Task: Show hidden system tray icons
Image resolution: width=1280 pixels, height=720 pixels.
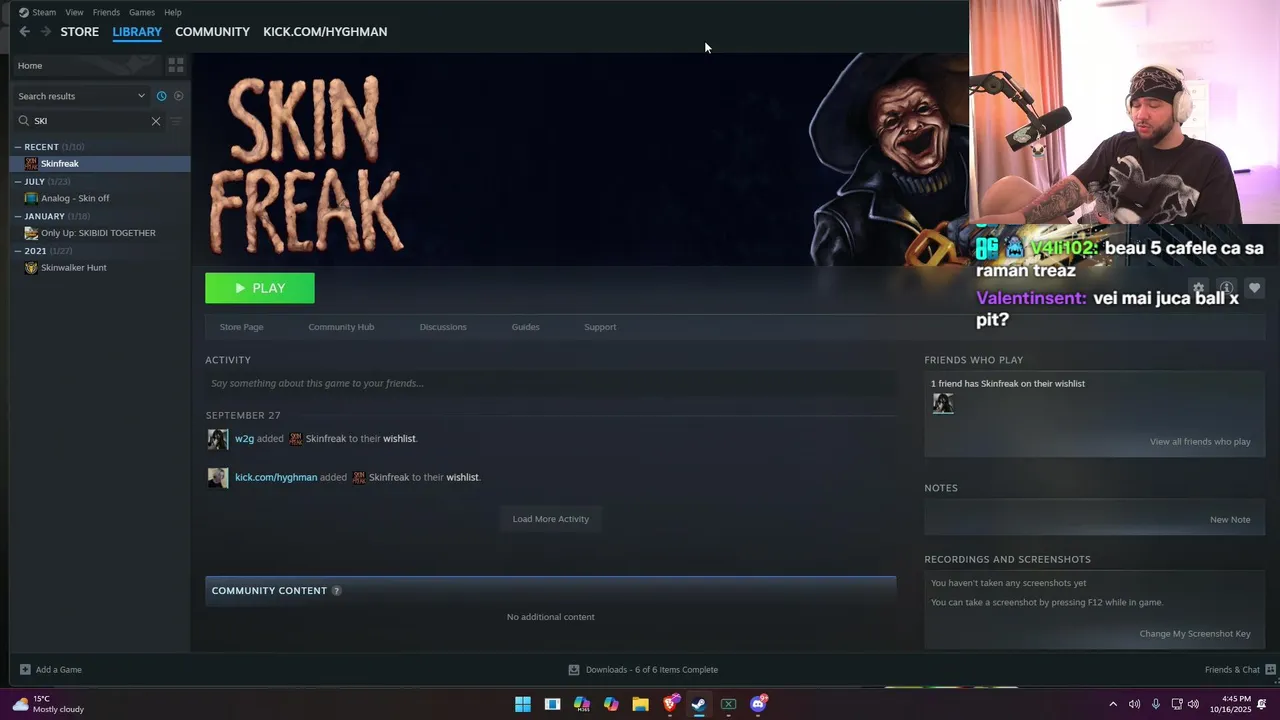Action: click(x=1113, y=704)
